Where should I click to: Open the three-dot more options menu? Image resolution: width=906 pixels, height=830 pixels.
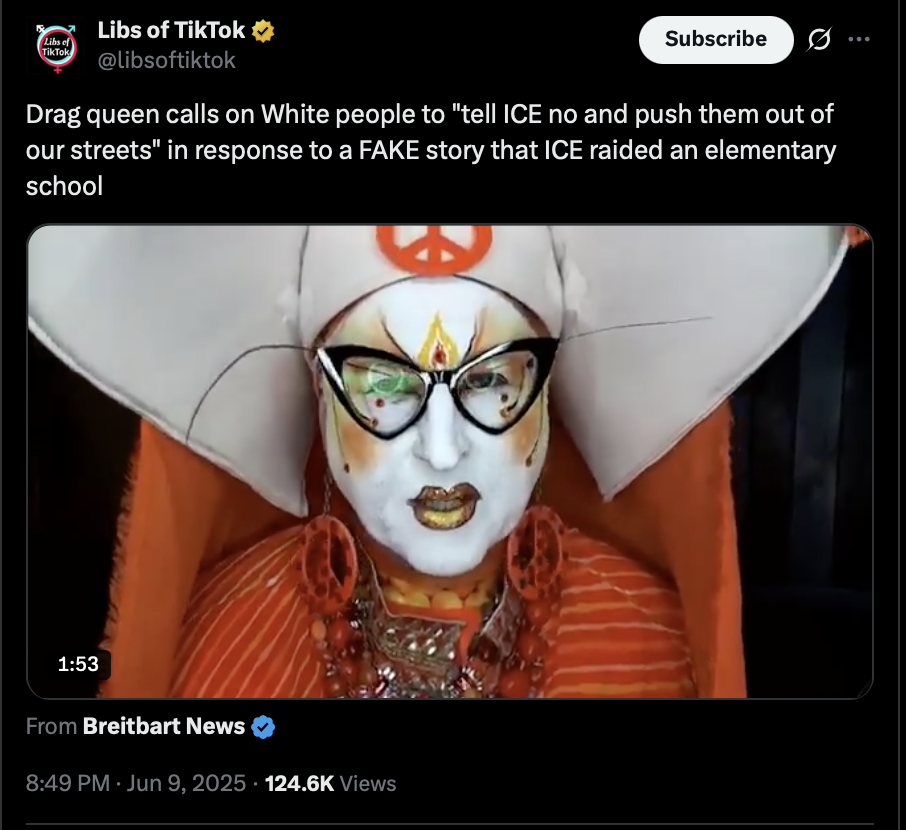[859, 39]
